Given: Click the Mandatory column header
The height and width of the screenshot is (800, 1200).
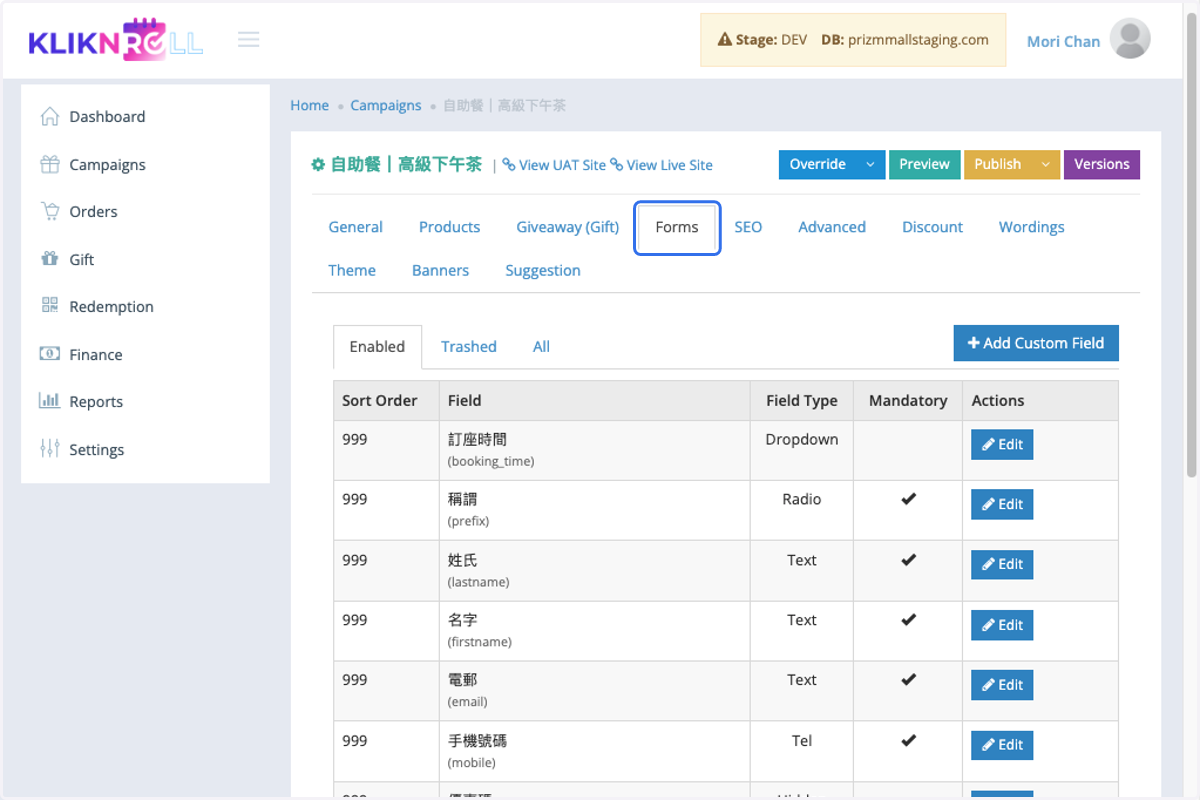Looking at the screenshot, I should [x=908, y=400].
